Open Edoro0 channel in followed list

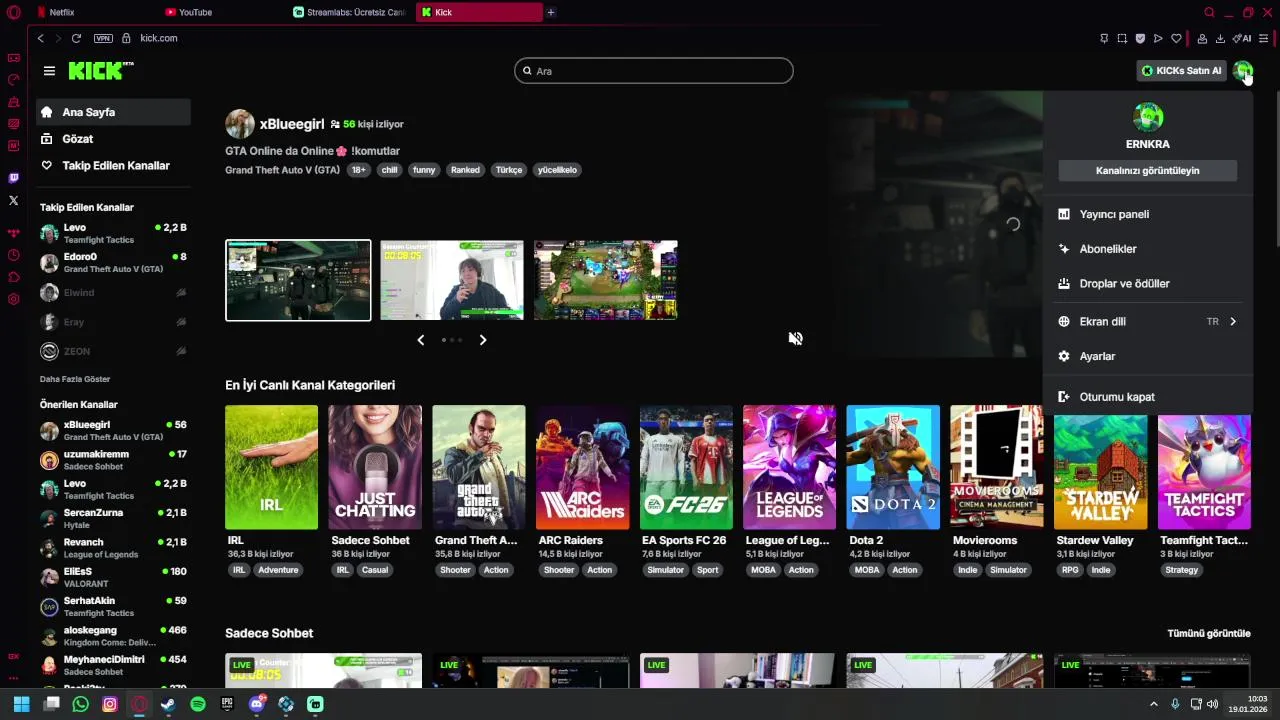[113, 263]
